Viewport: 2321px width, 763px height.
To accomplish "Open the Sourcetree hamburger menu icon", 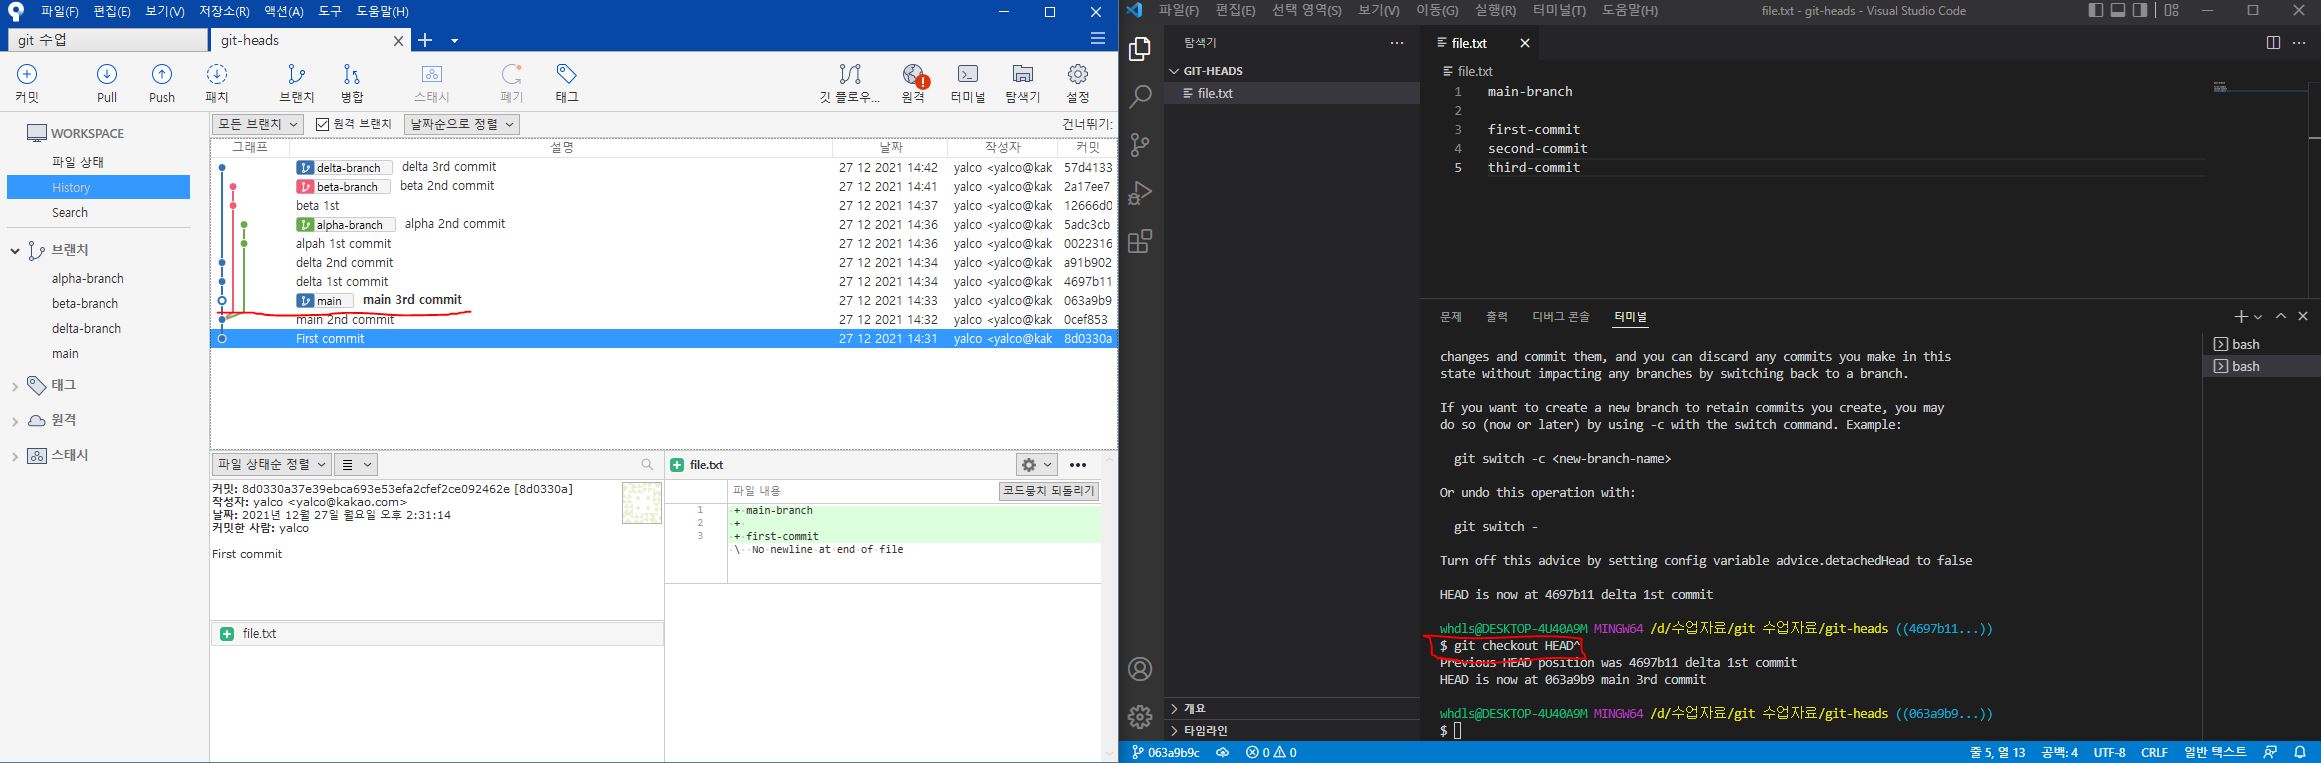I will point(1098,39).
